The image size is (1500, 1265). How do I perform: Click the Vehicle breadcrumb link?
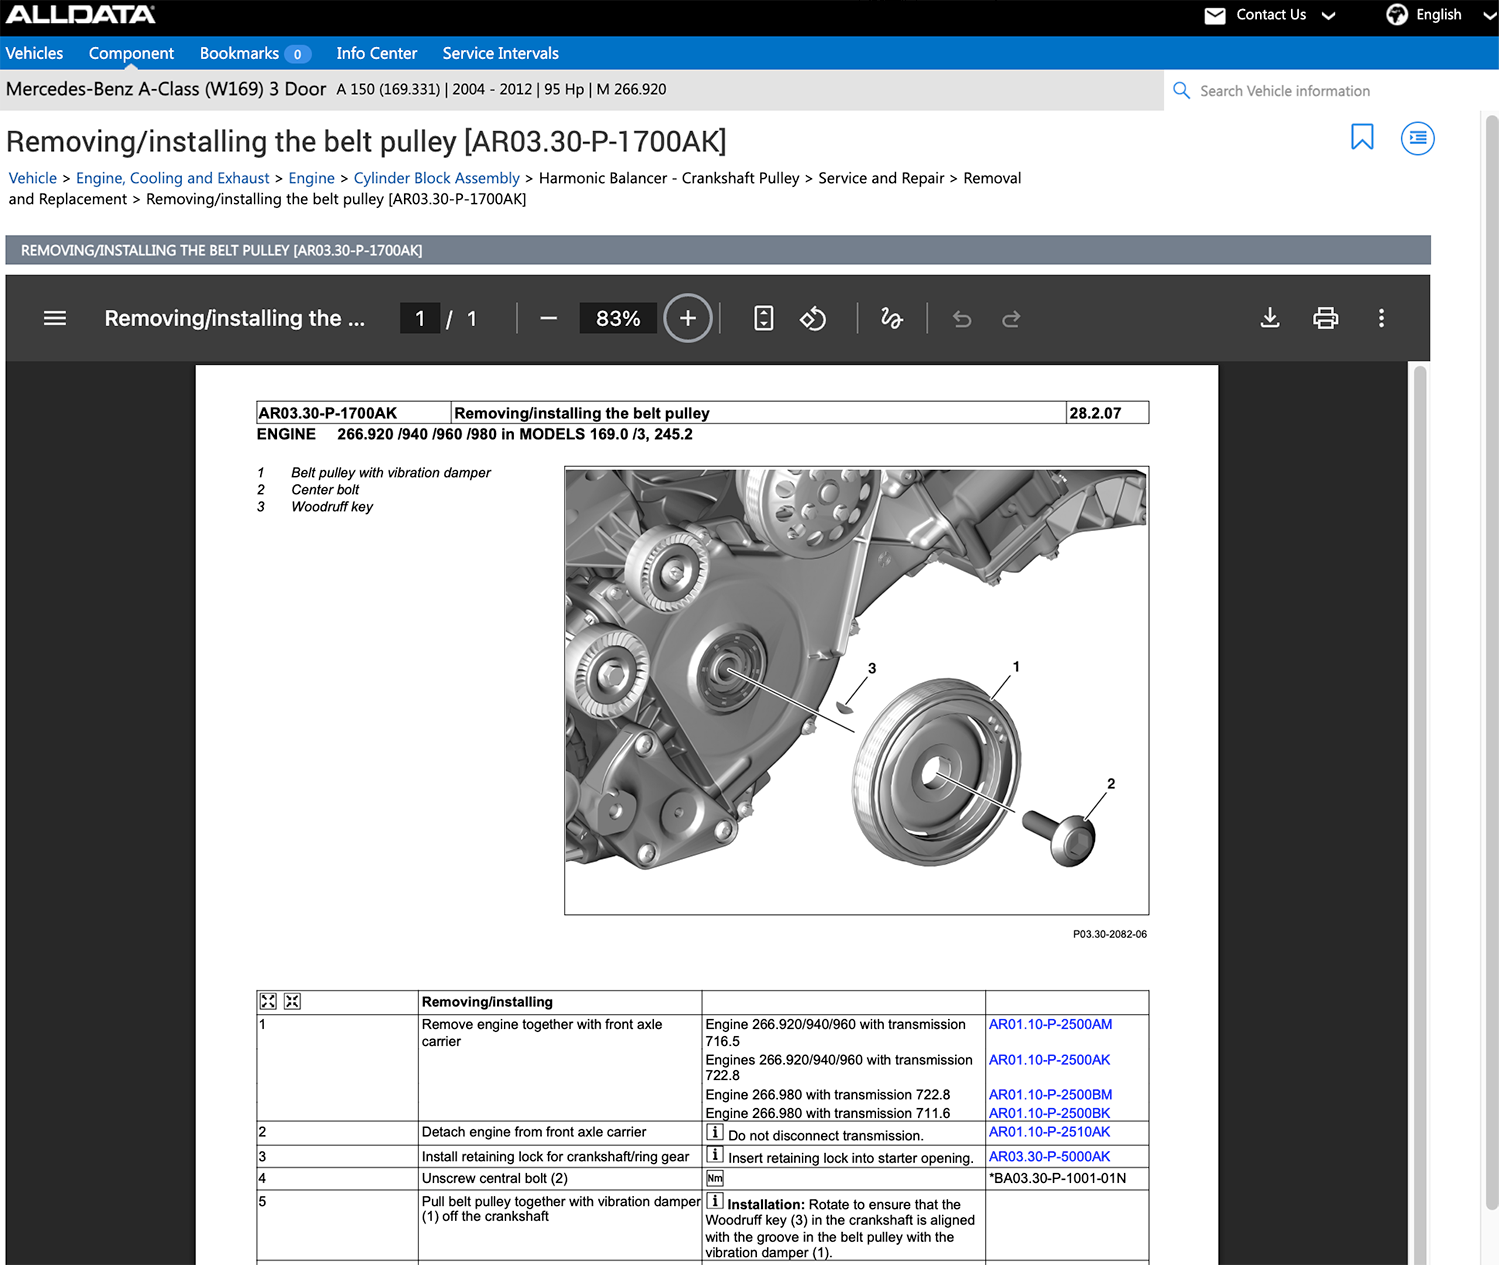click(x=33, y=178)
